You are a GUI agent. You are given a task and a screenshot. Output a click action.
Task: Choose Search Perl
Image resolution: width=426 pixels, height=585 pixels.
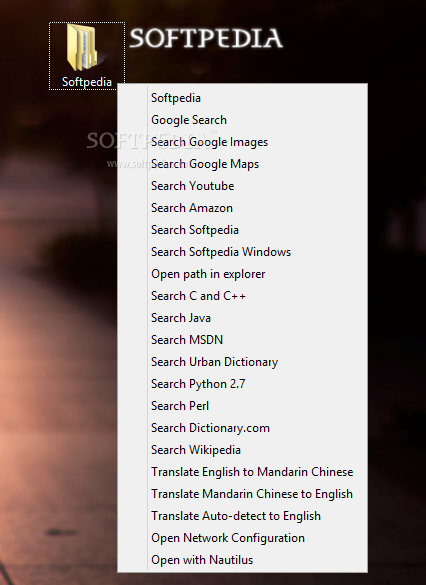pos(242,406)
